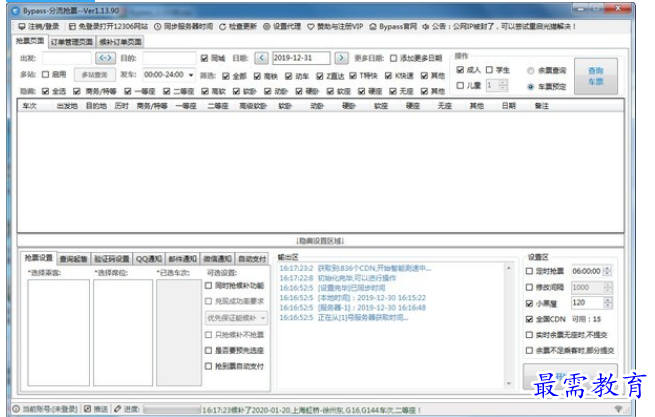Toggle Z直达 filter checkbox
This screenshot has height=417, width=655.
click(320, 76)
